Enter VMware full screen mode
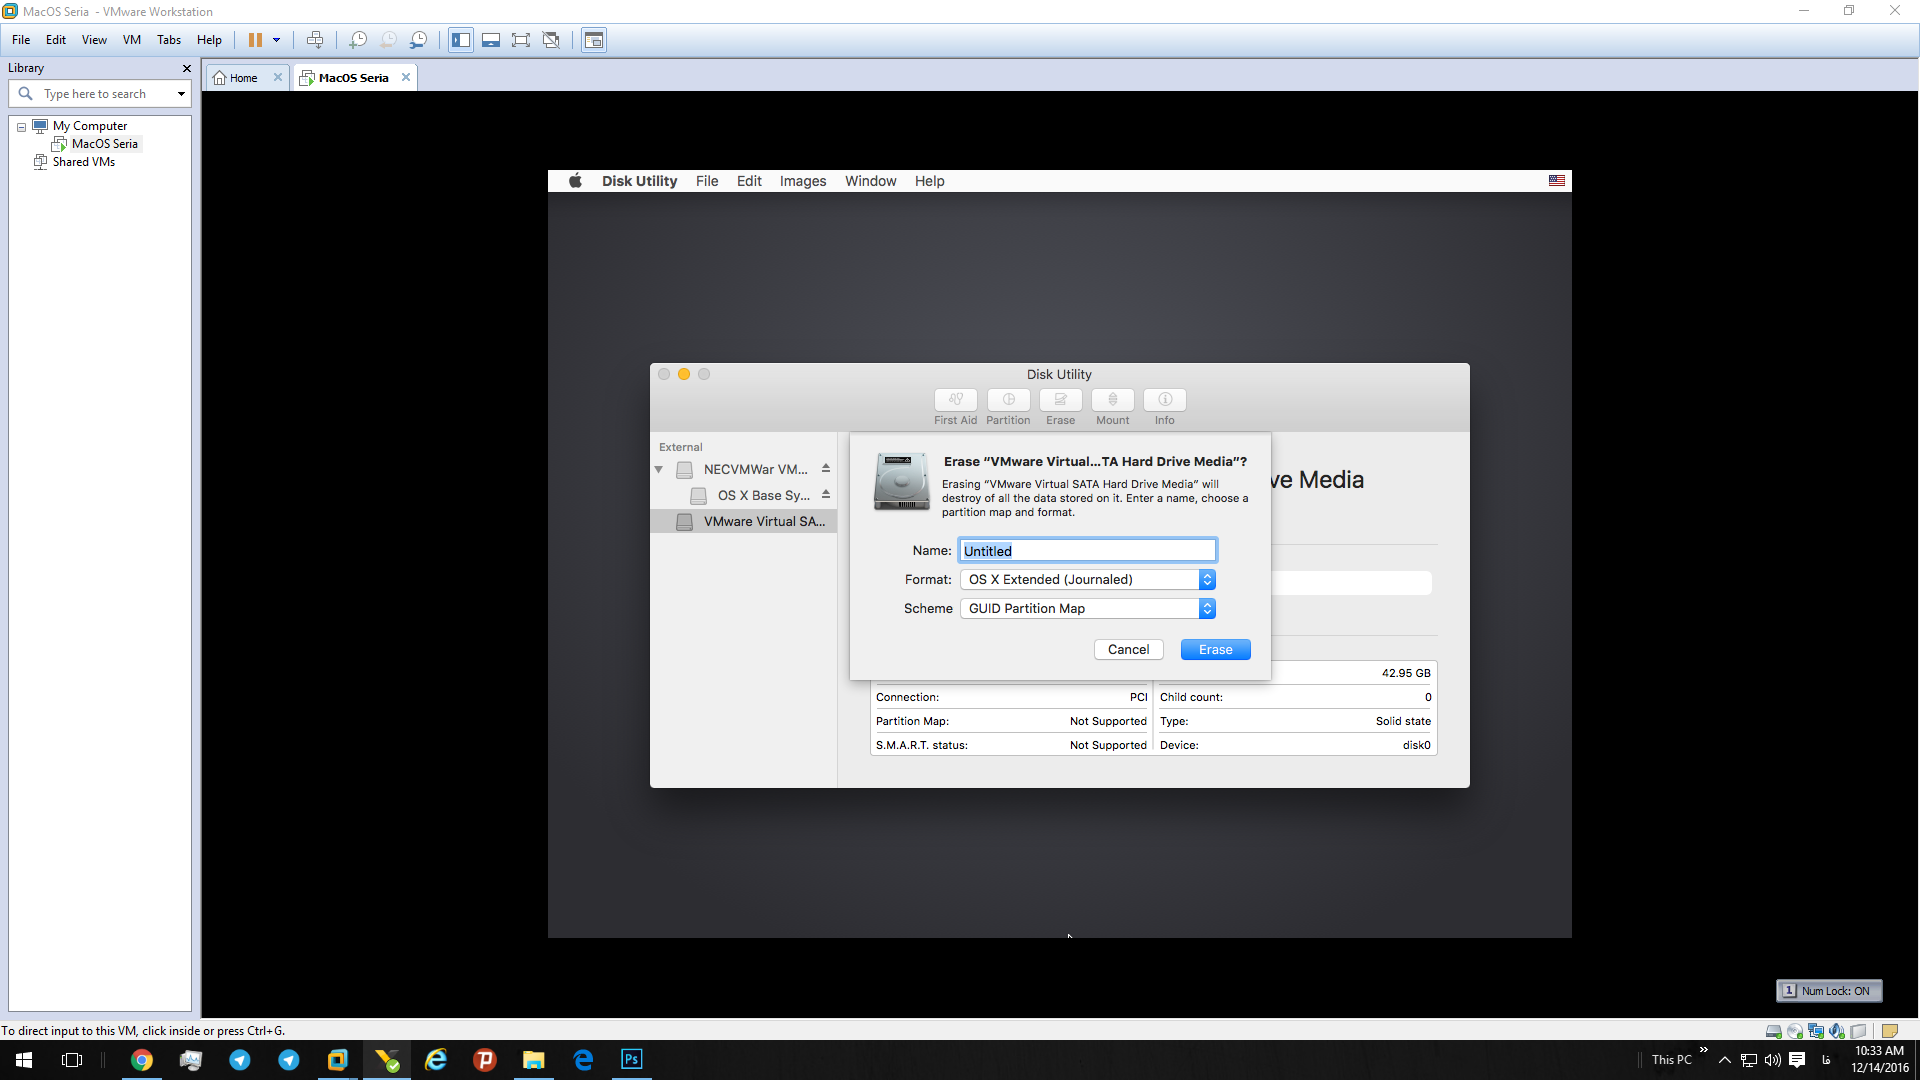 tap(521, 40)
